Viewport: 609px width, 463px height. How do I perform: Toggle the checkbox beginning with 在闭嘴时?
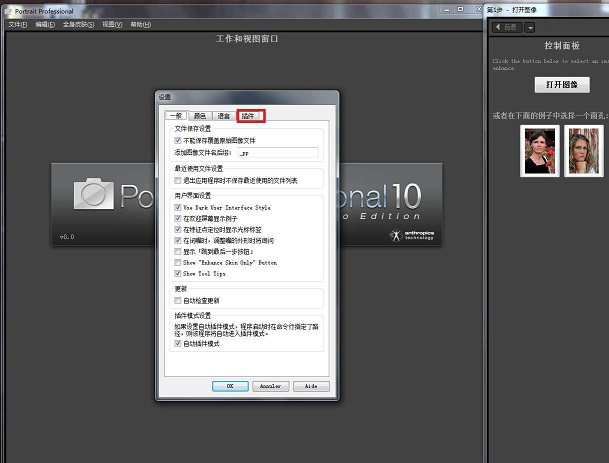(177, 240)
